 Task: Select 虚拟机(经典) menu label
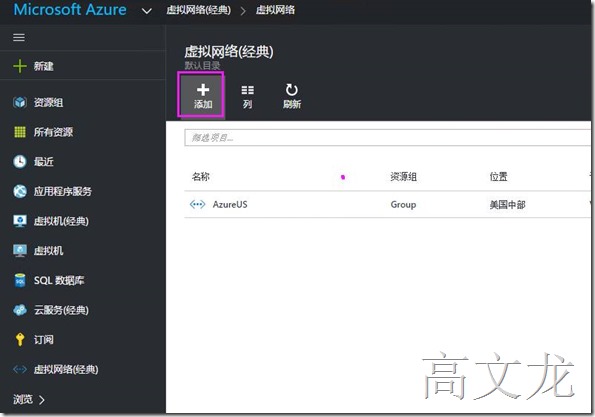click(x=61, y=220)
